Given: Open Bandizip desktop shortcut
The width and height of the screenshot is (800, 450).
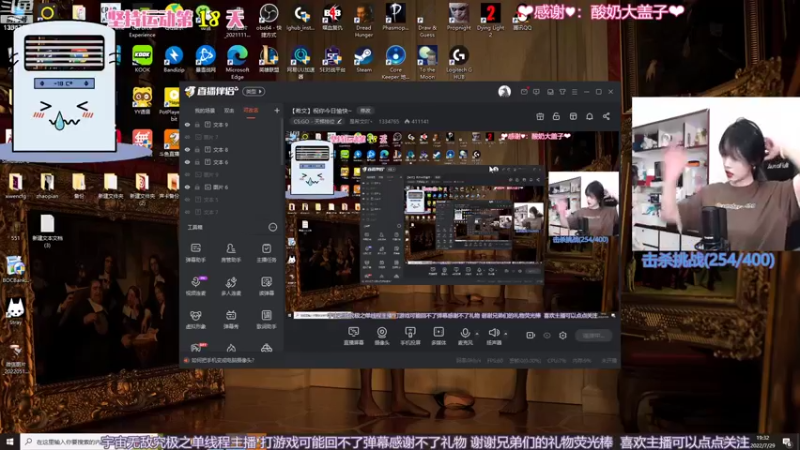Looking at the screenshot, I should (174, 59).
